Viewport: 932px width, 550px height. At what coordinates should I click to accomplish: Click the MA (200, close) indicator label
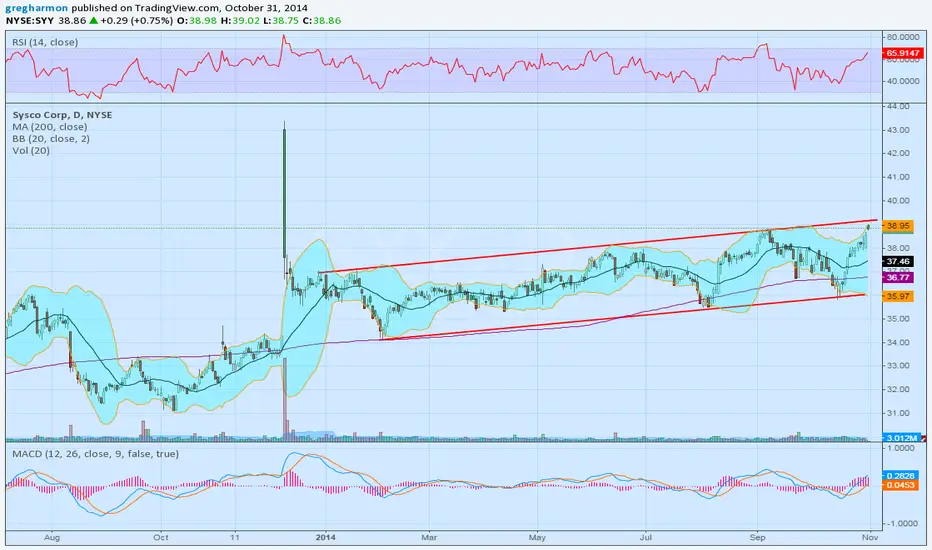click(x=50, y=127)
